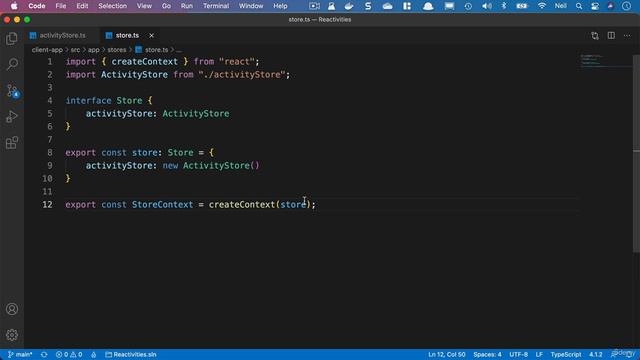Open the File menu
The image size is (640, 360).
(61, 6)
